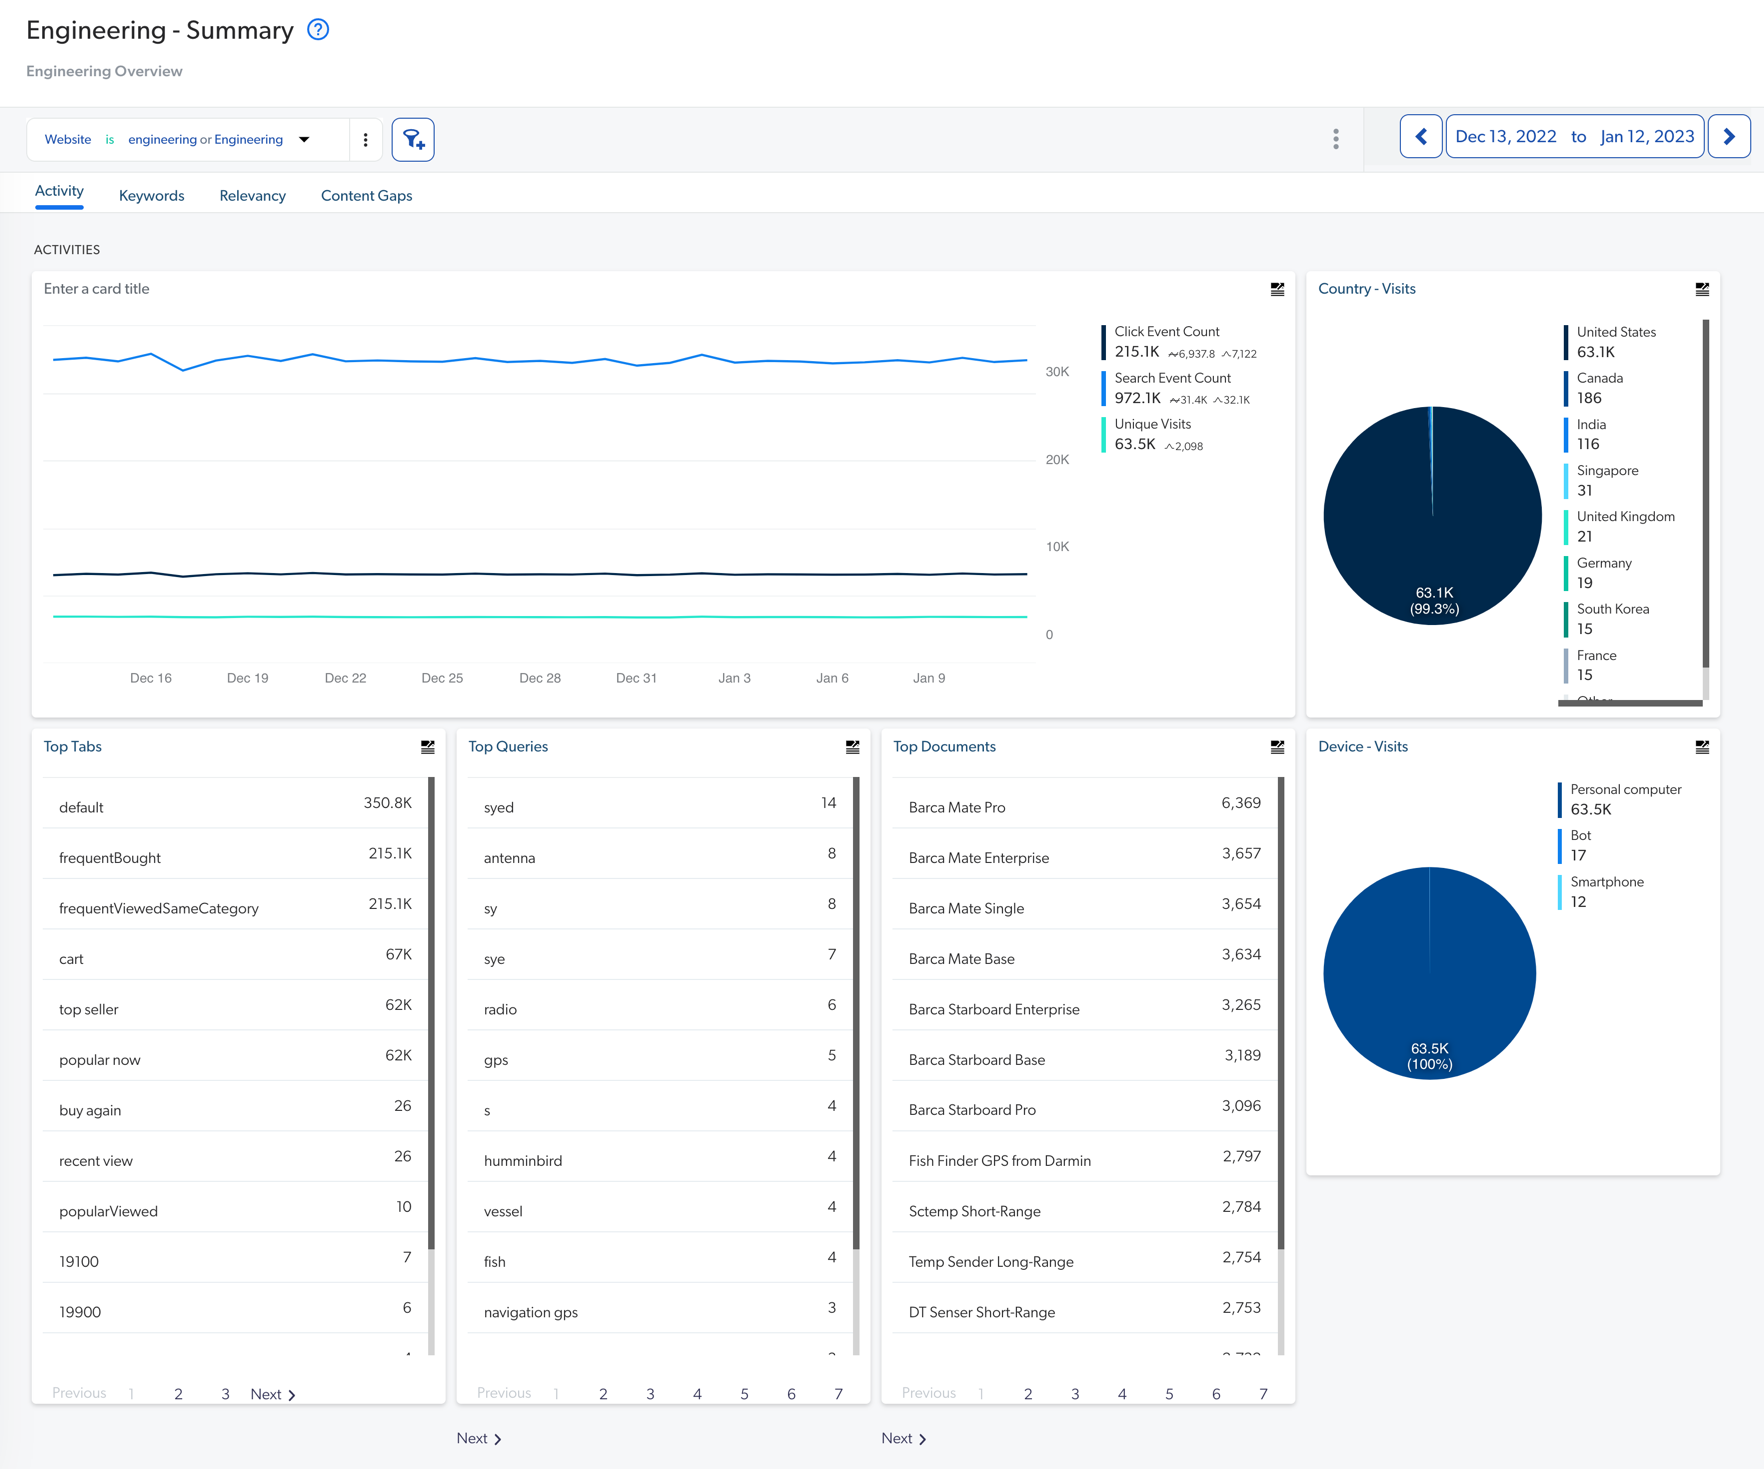This screenshot has width=1764, height=1469.
Task: Click the help icon next to Engineering - Summary
Action: 317,30
